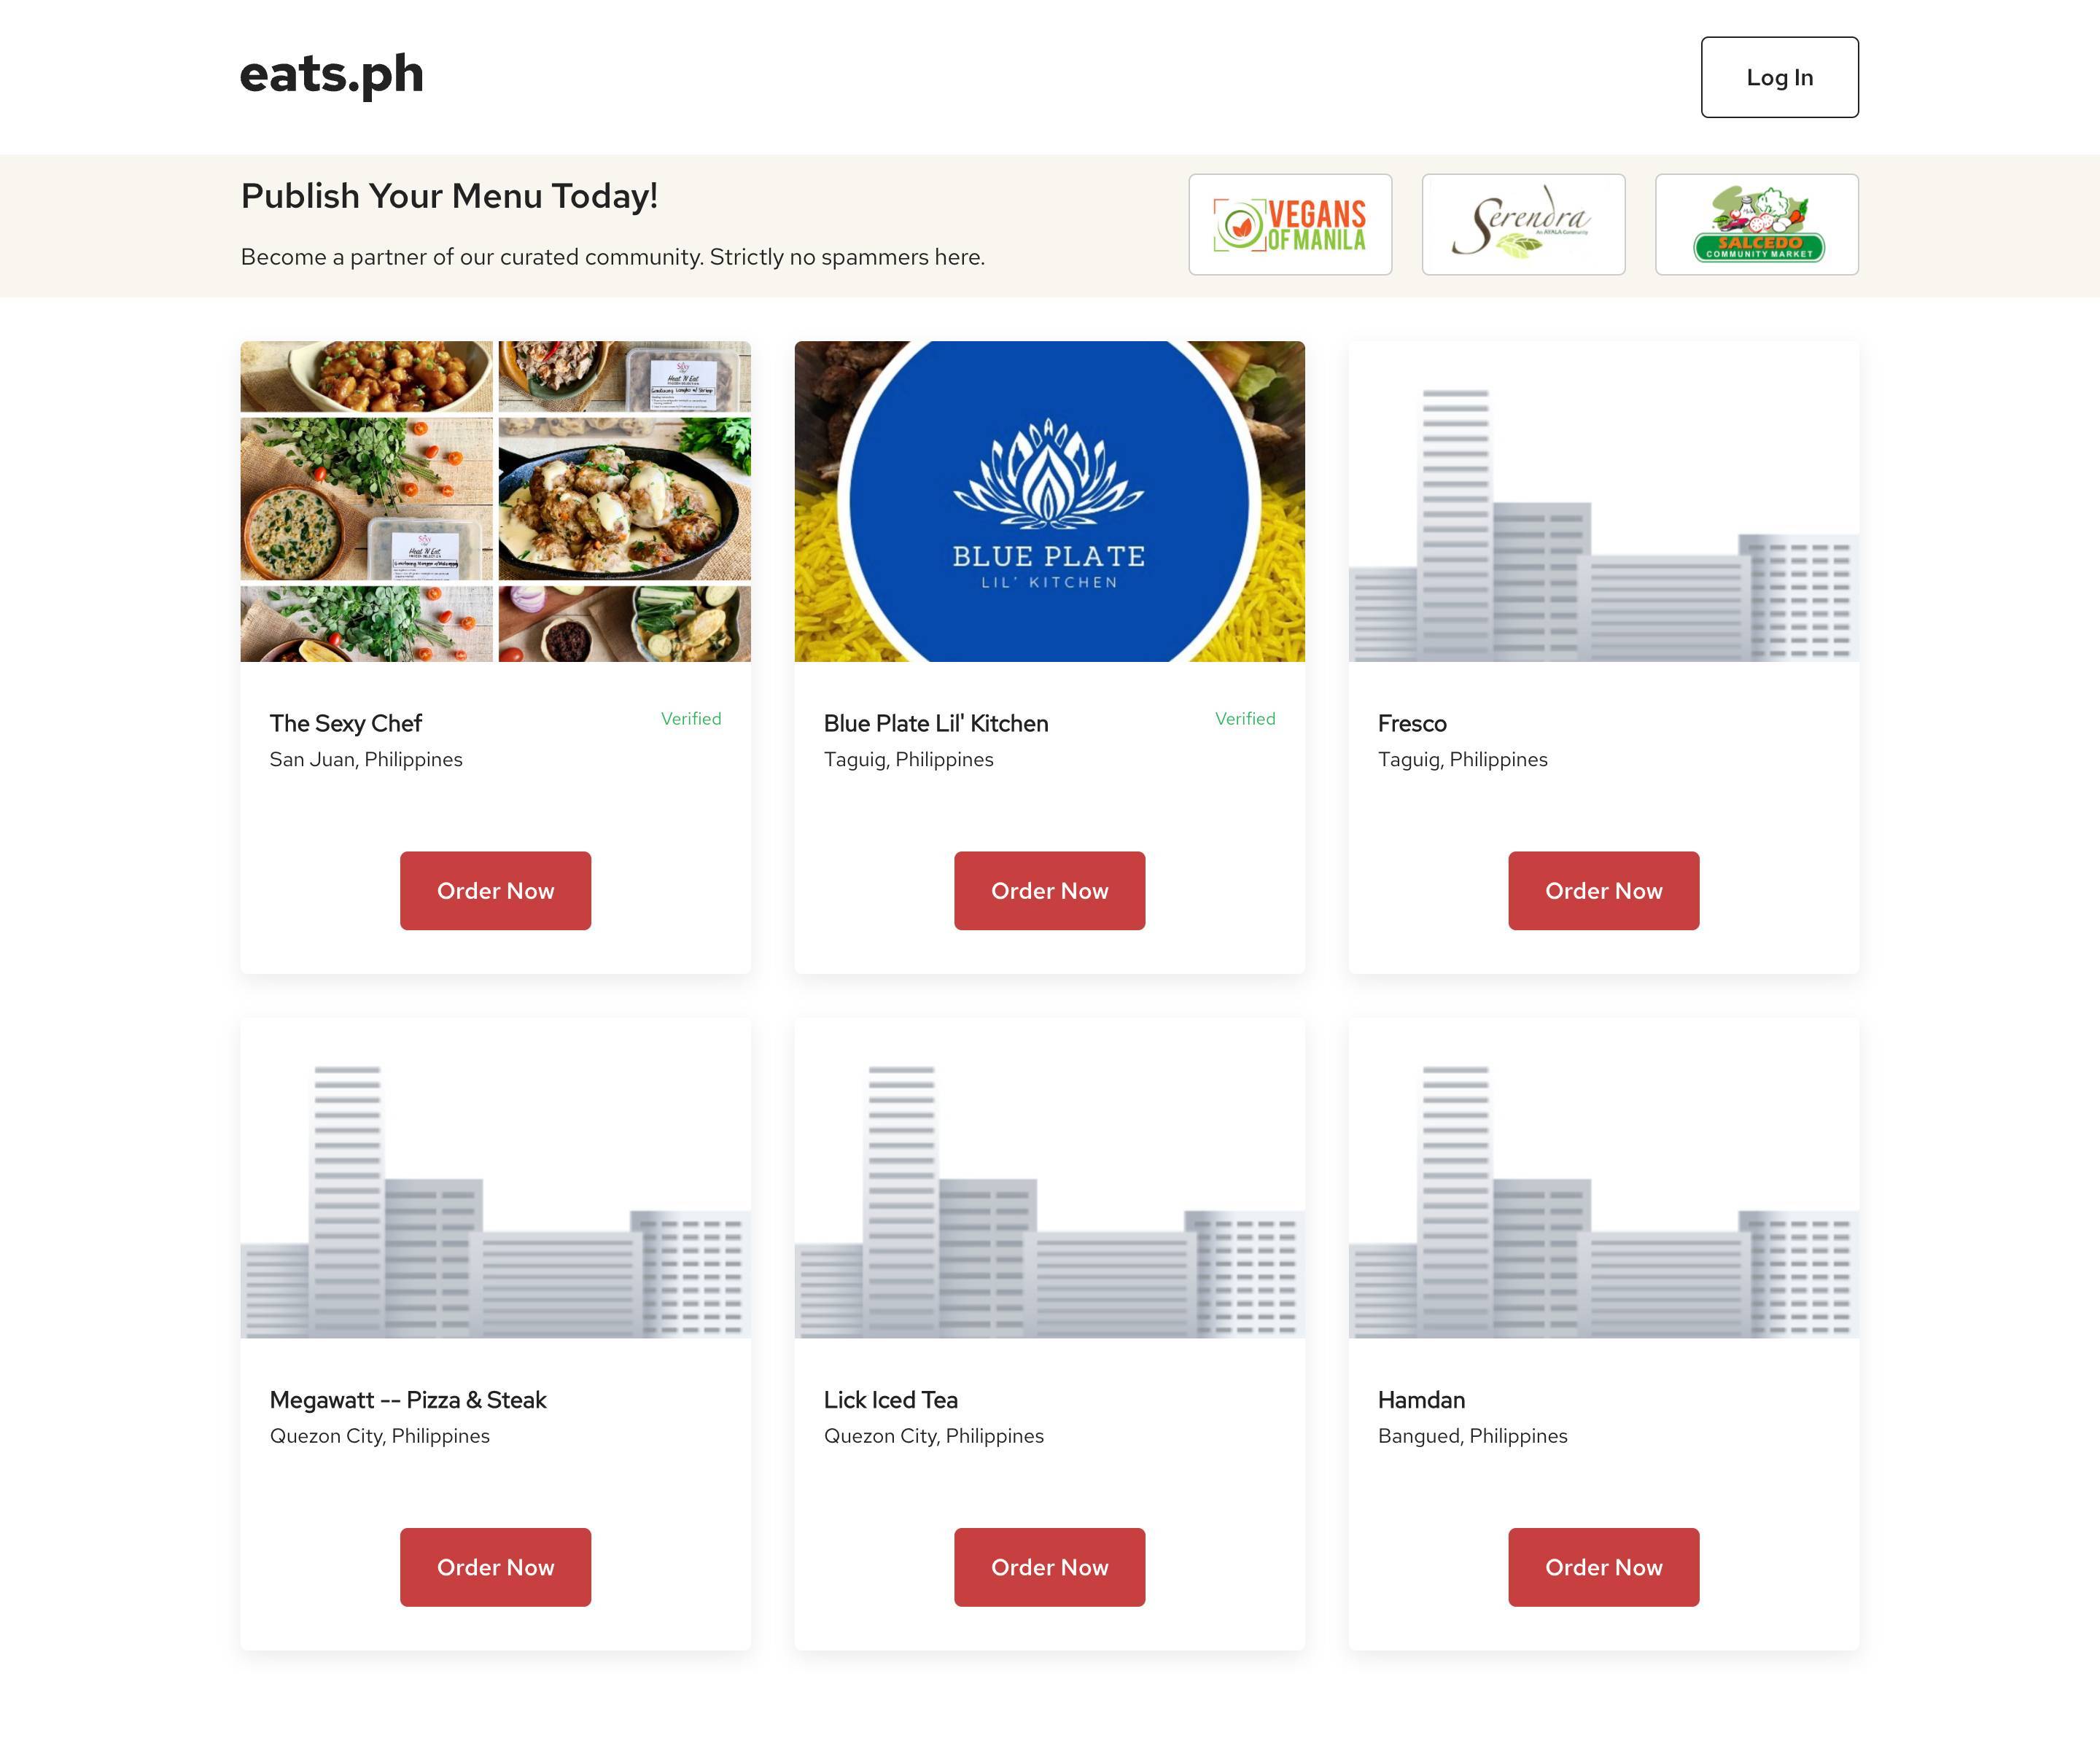This screenshot has height=1754, width=2100.
Task: Open the Log In button
Action: pos(1779,77)
